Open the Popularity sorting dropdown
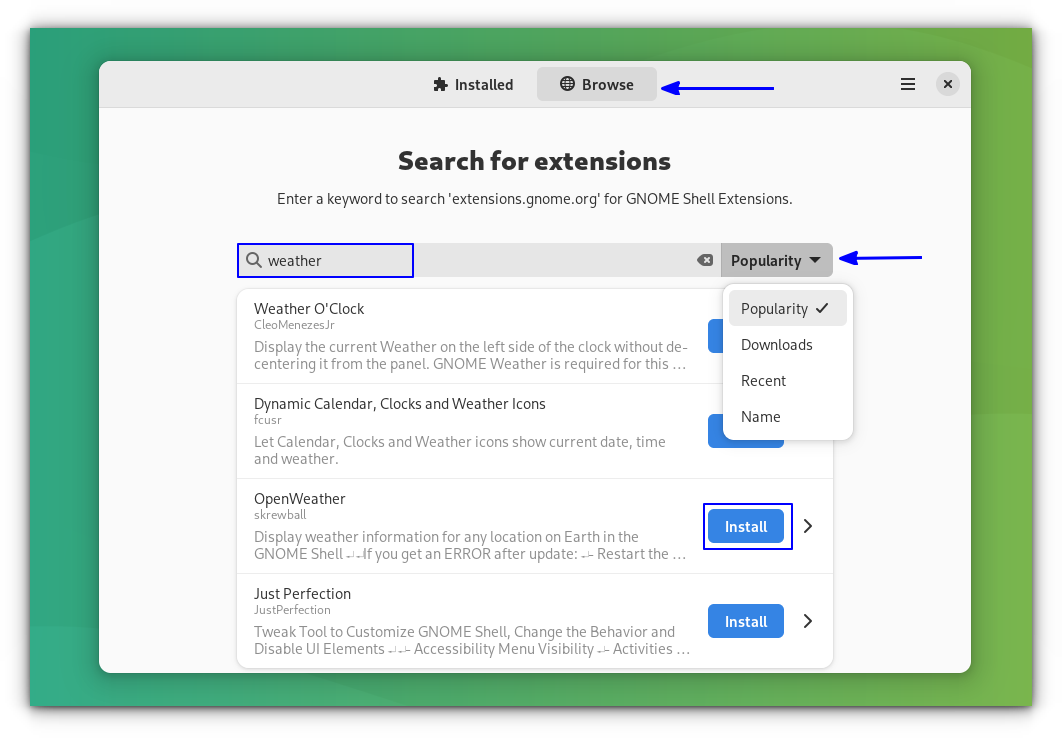 [777, 260]
